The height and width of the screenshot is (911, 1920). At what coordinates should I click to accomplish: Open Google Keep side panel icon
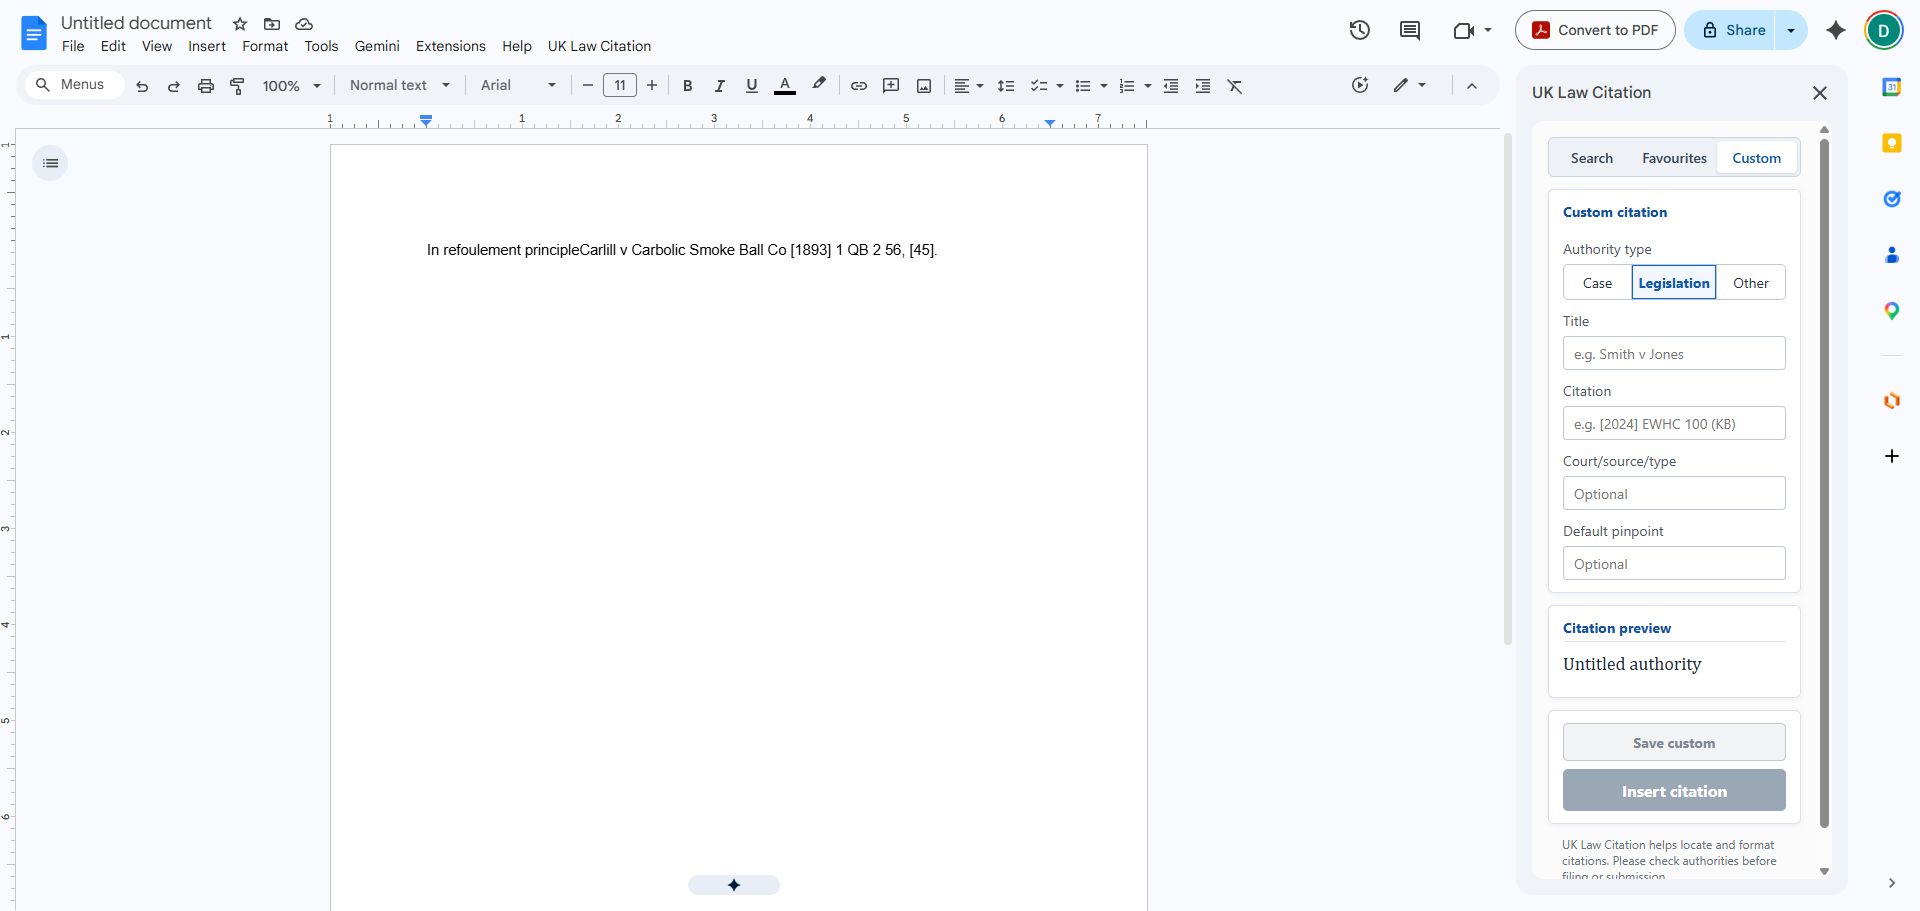pyautogui.click(x=1891, y=143)
